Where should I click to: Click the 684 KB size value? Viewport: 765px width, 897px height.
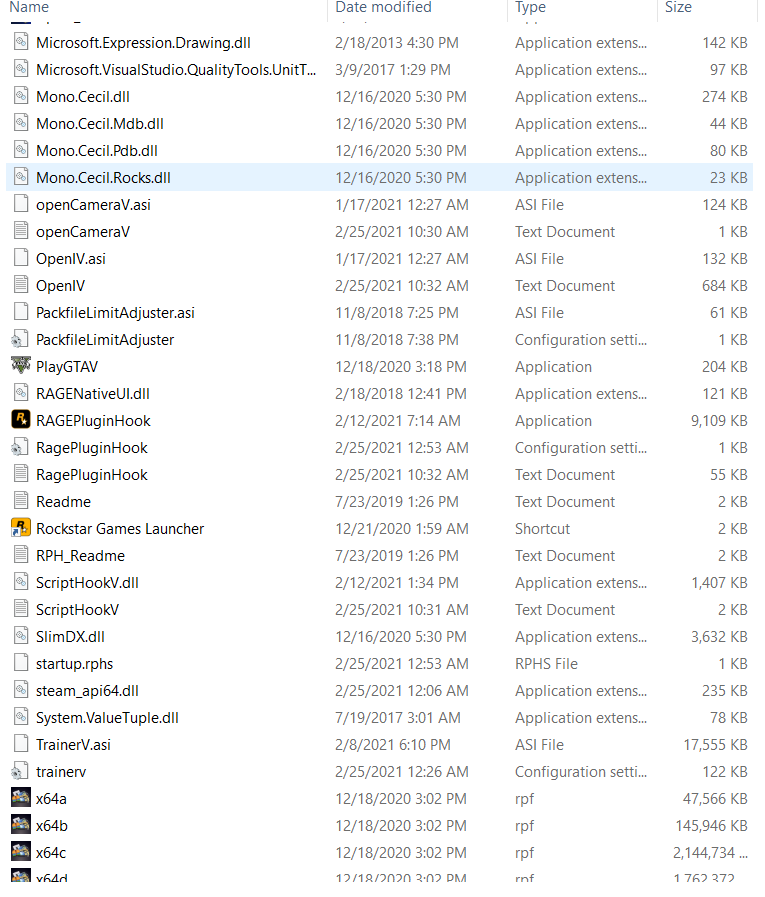click(724, 285)
